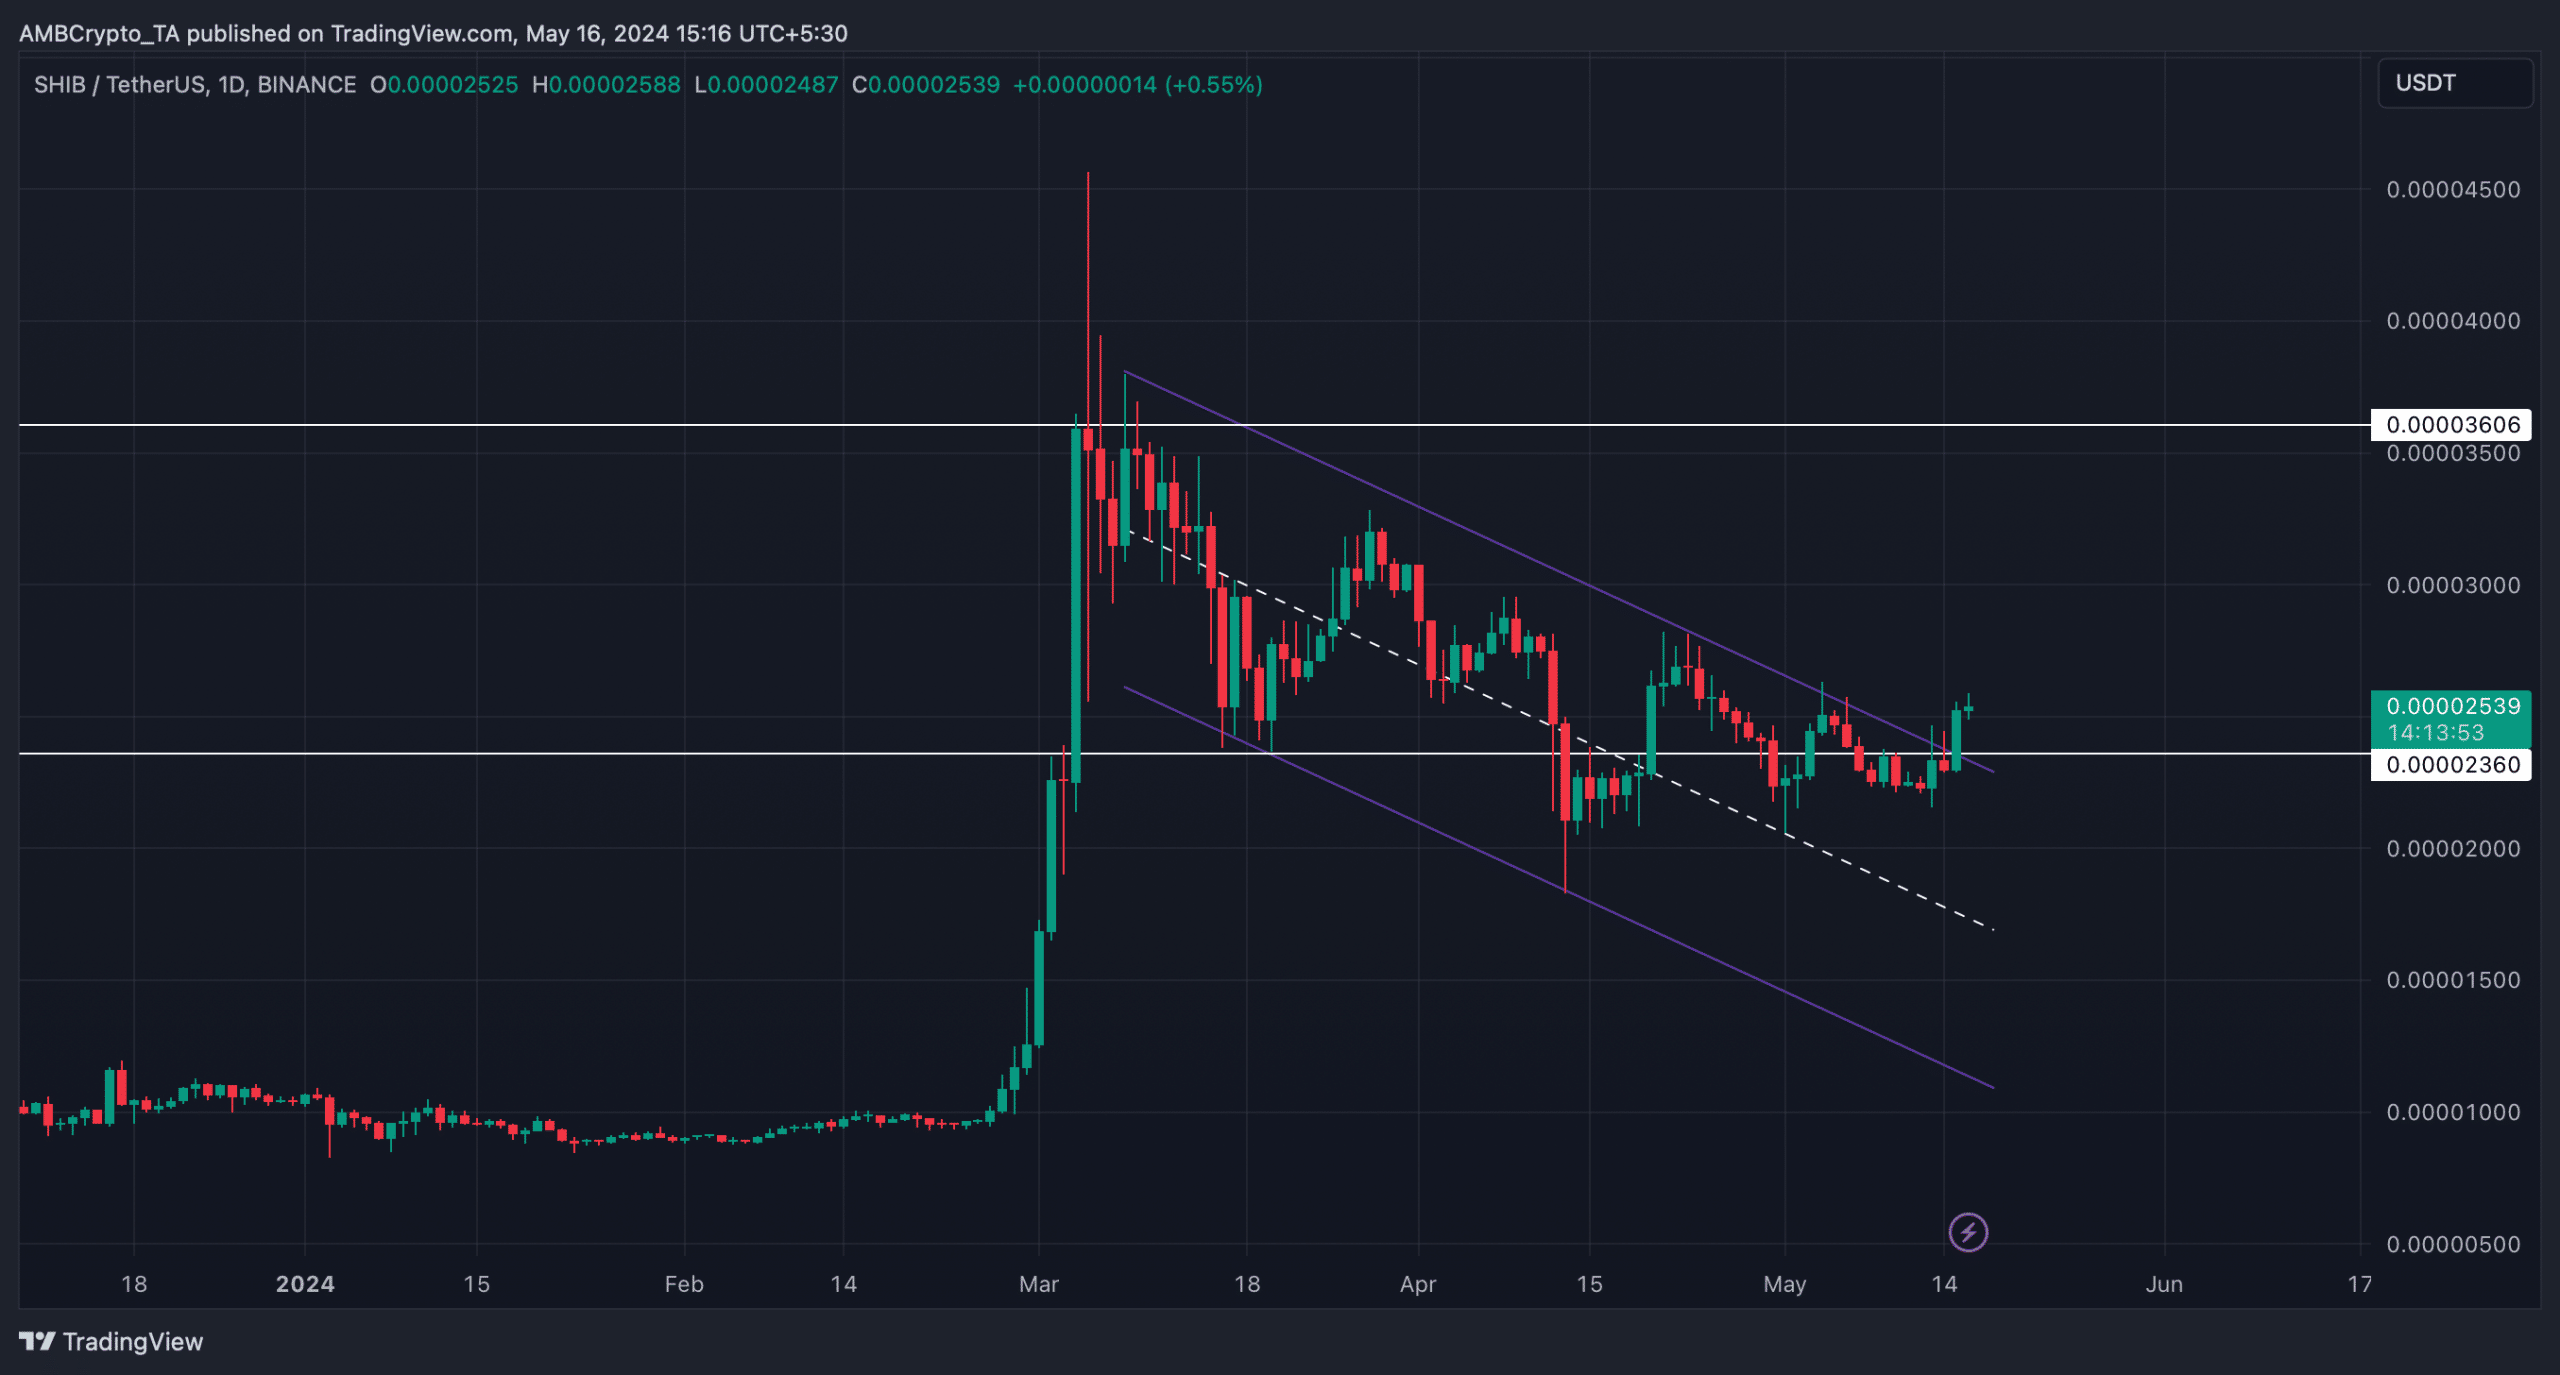The width and height of the screenshot is (2560, 1375).
Task: Click the 0.00001500 price axis label
Action: coord(2453,980)
